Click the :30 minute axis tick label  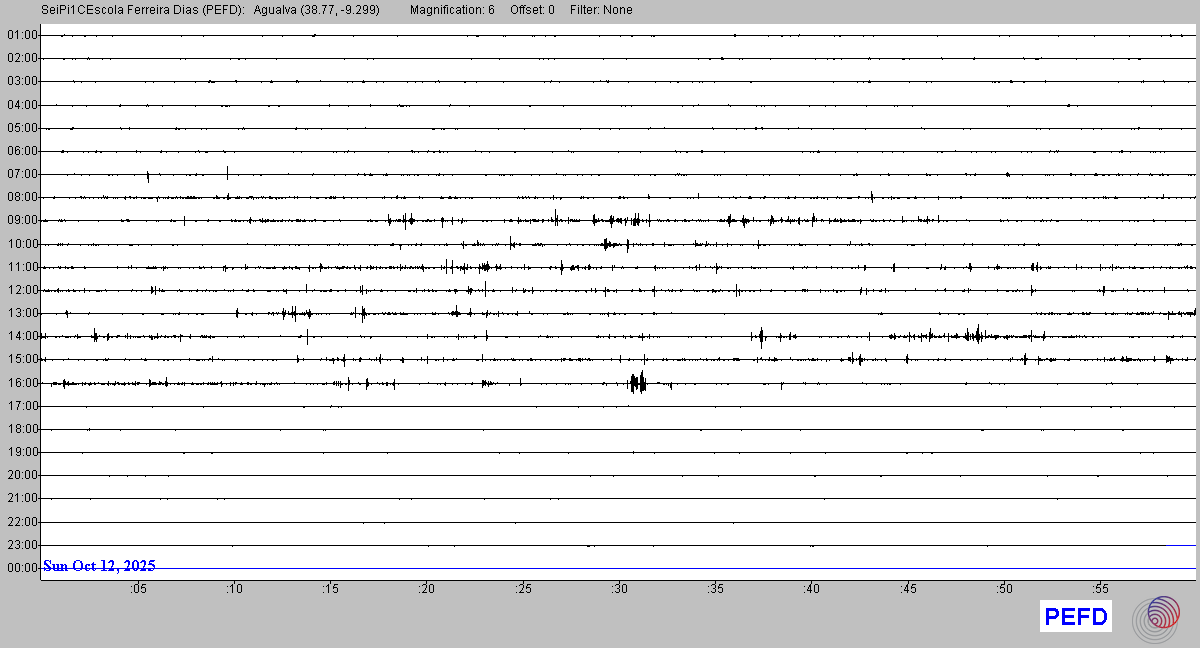coord(619,589)
